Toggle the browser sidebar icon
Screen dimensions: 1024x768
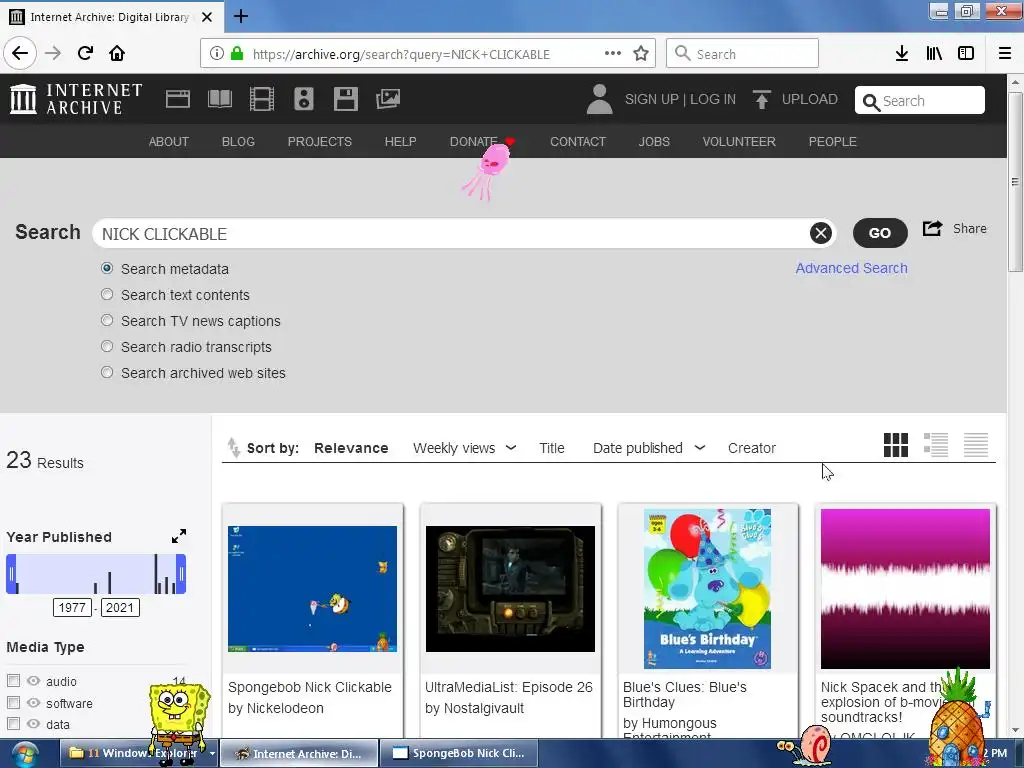click(966, 54)
